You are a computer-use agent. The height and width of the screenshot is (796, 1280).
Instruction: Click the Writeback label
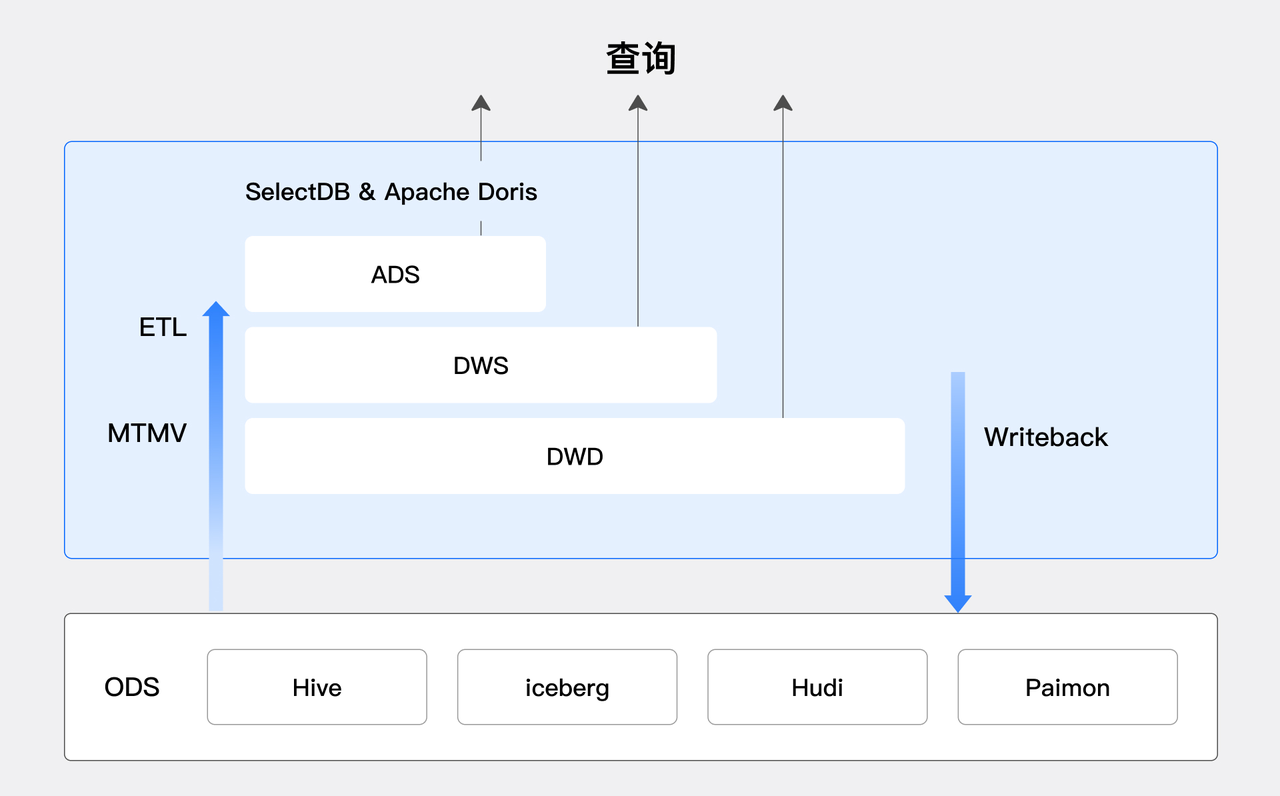(x=1046, y=437)
